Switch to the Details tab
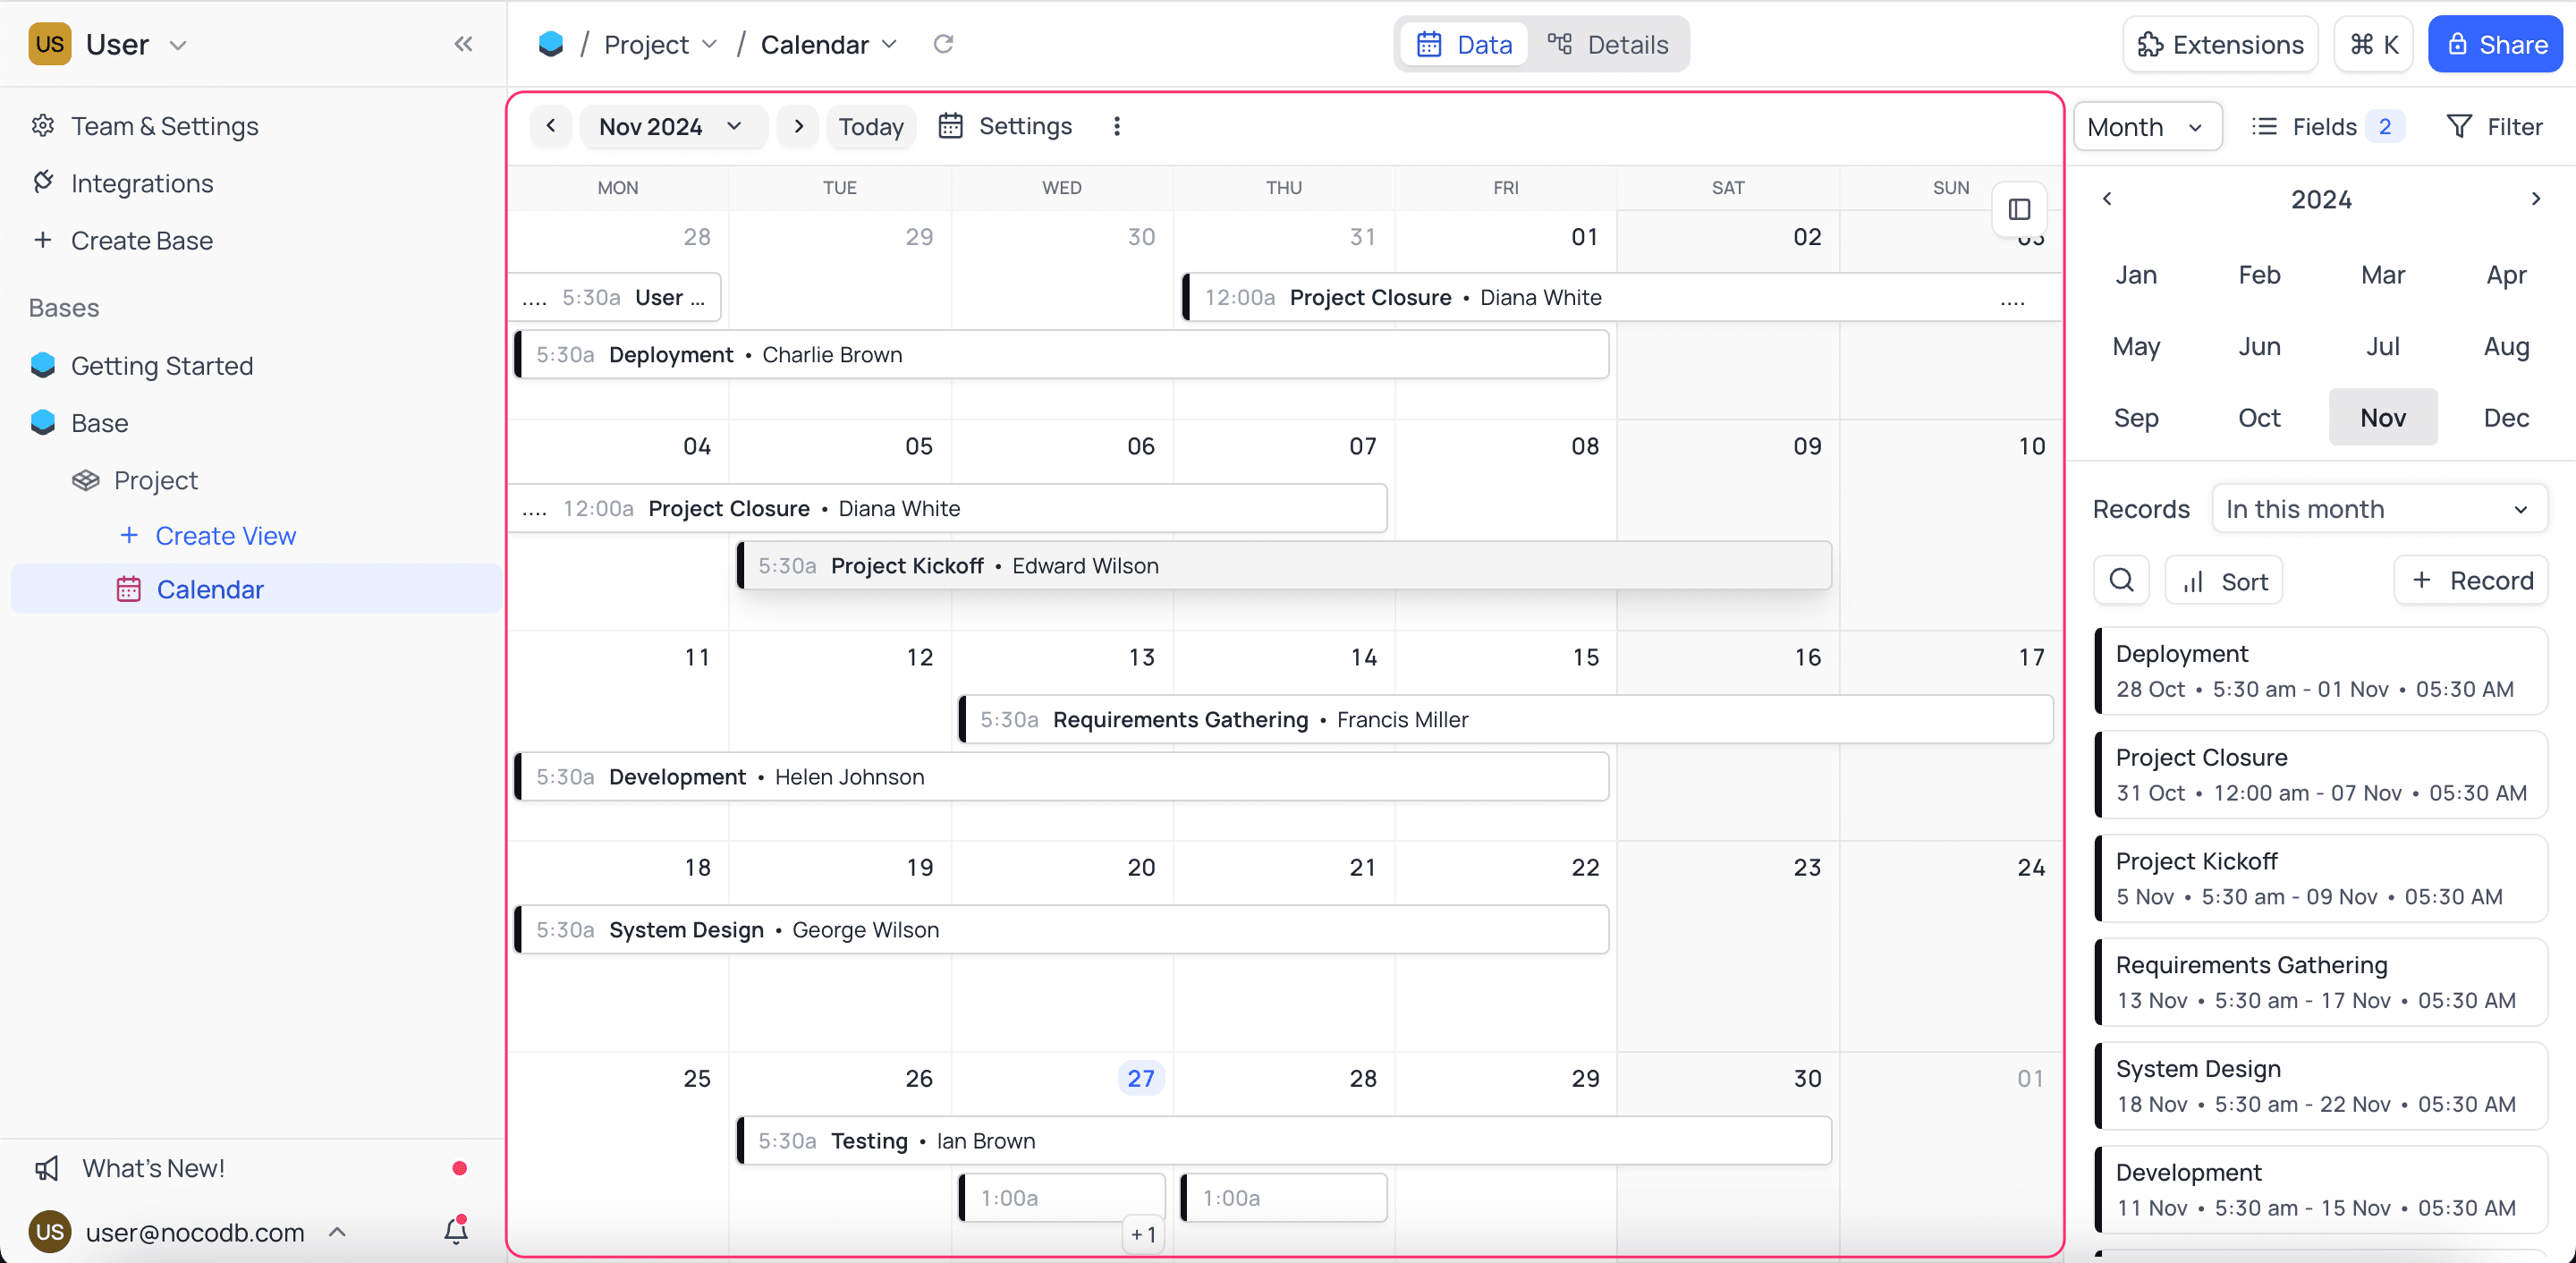This screenshot has width=2576, height=1263. 1608,44
